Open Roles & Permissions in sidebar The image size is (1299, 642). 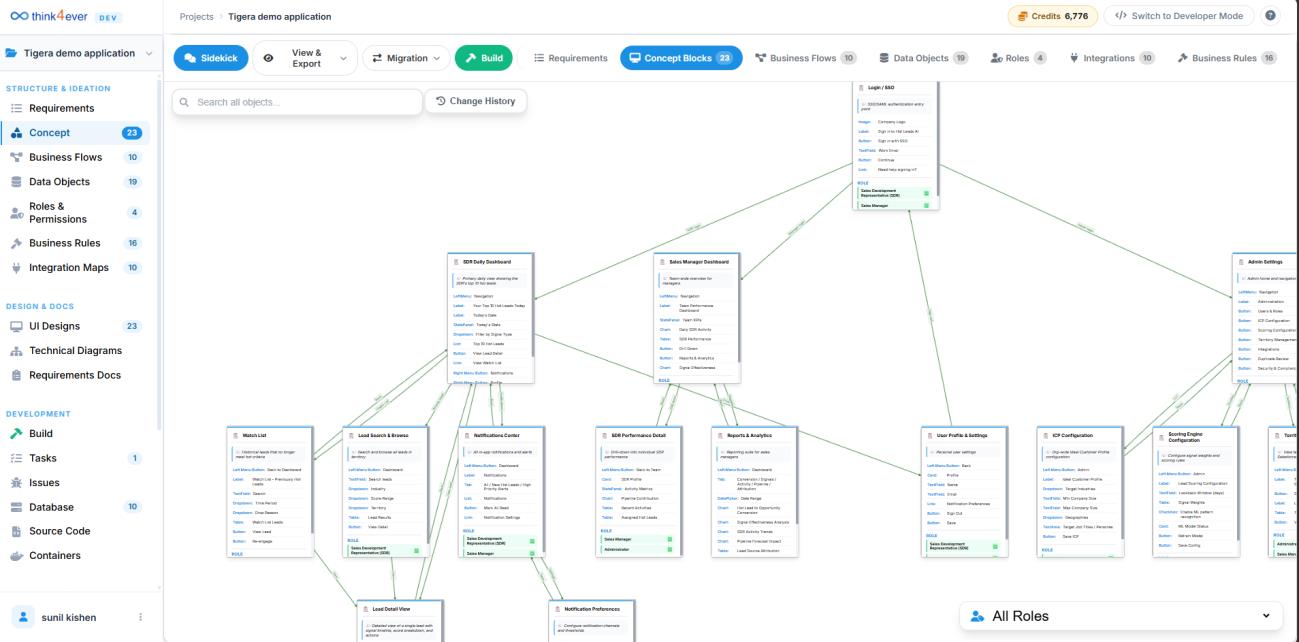pos(77,212)
